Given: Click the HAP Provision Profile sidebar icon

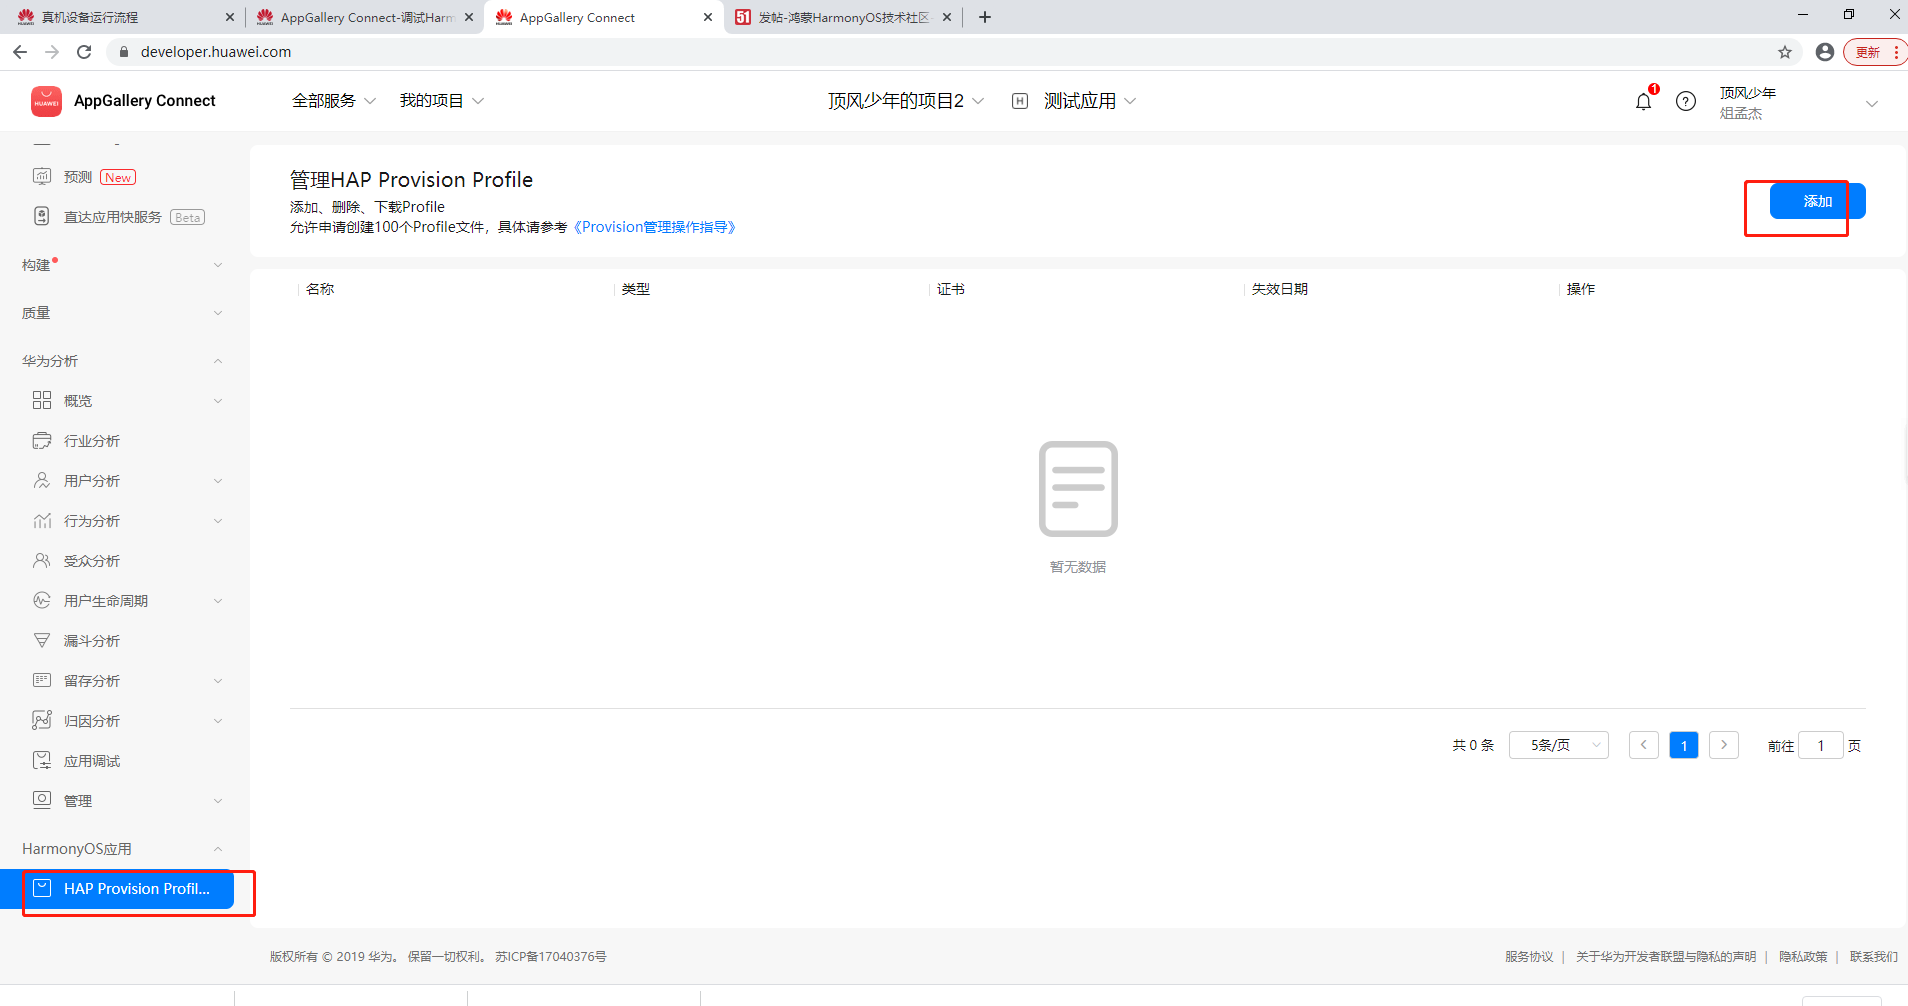Looking at the screenshot, I should click(x=42, y=888).
